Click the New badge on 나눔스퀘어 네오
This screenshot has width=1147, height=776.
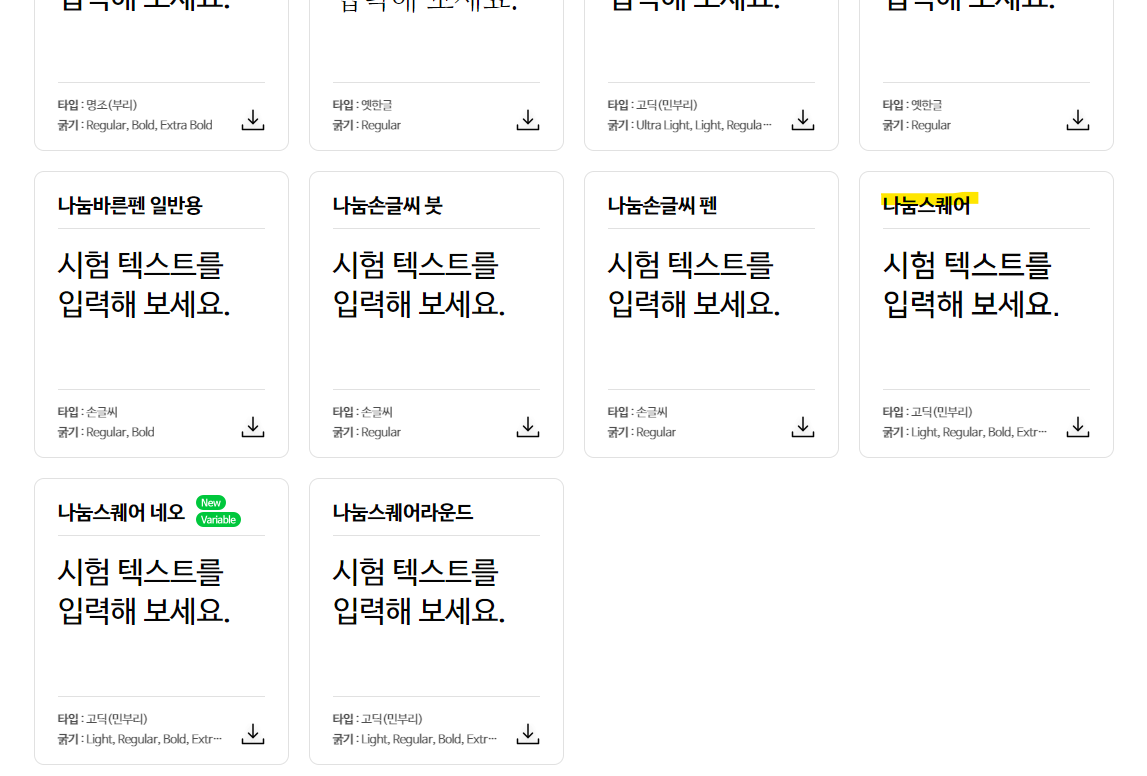[211, 502]
